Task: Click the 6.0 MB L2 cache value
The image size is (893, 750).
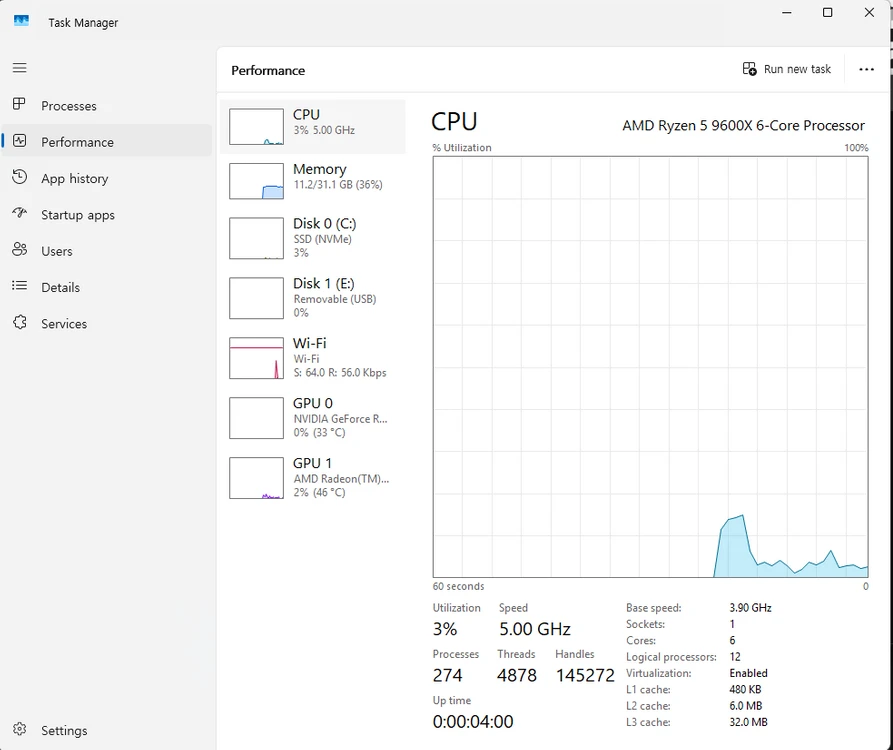Action: coord(745,706)
